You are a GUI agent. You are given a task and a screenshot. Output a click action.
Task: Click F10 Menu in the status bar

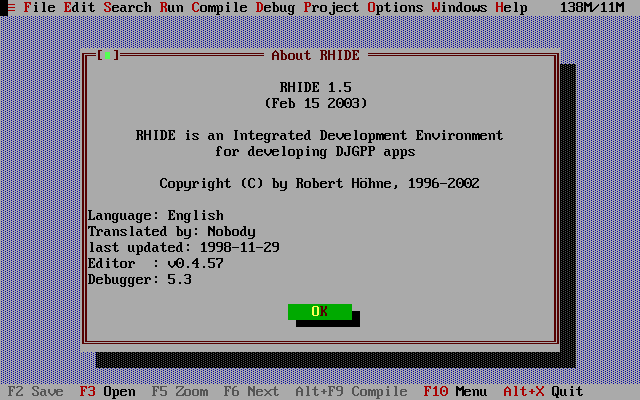pyautogui.click(x=455, y=391)
